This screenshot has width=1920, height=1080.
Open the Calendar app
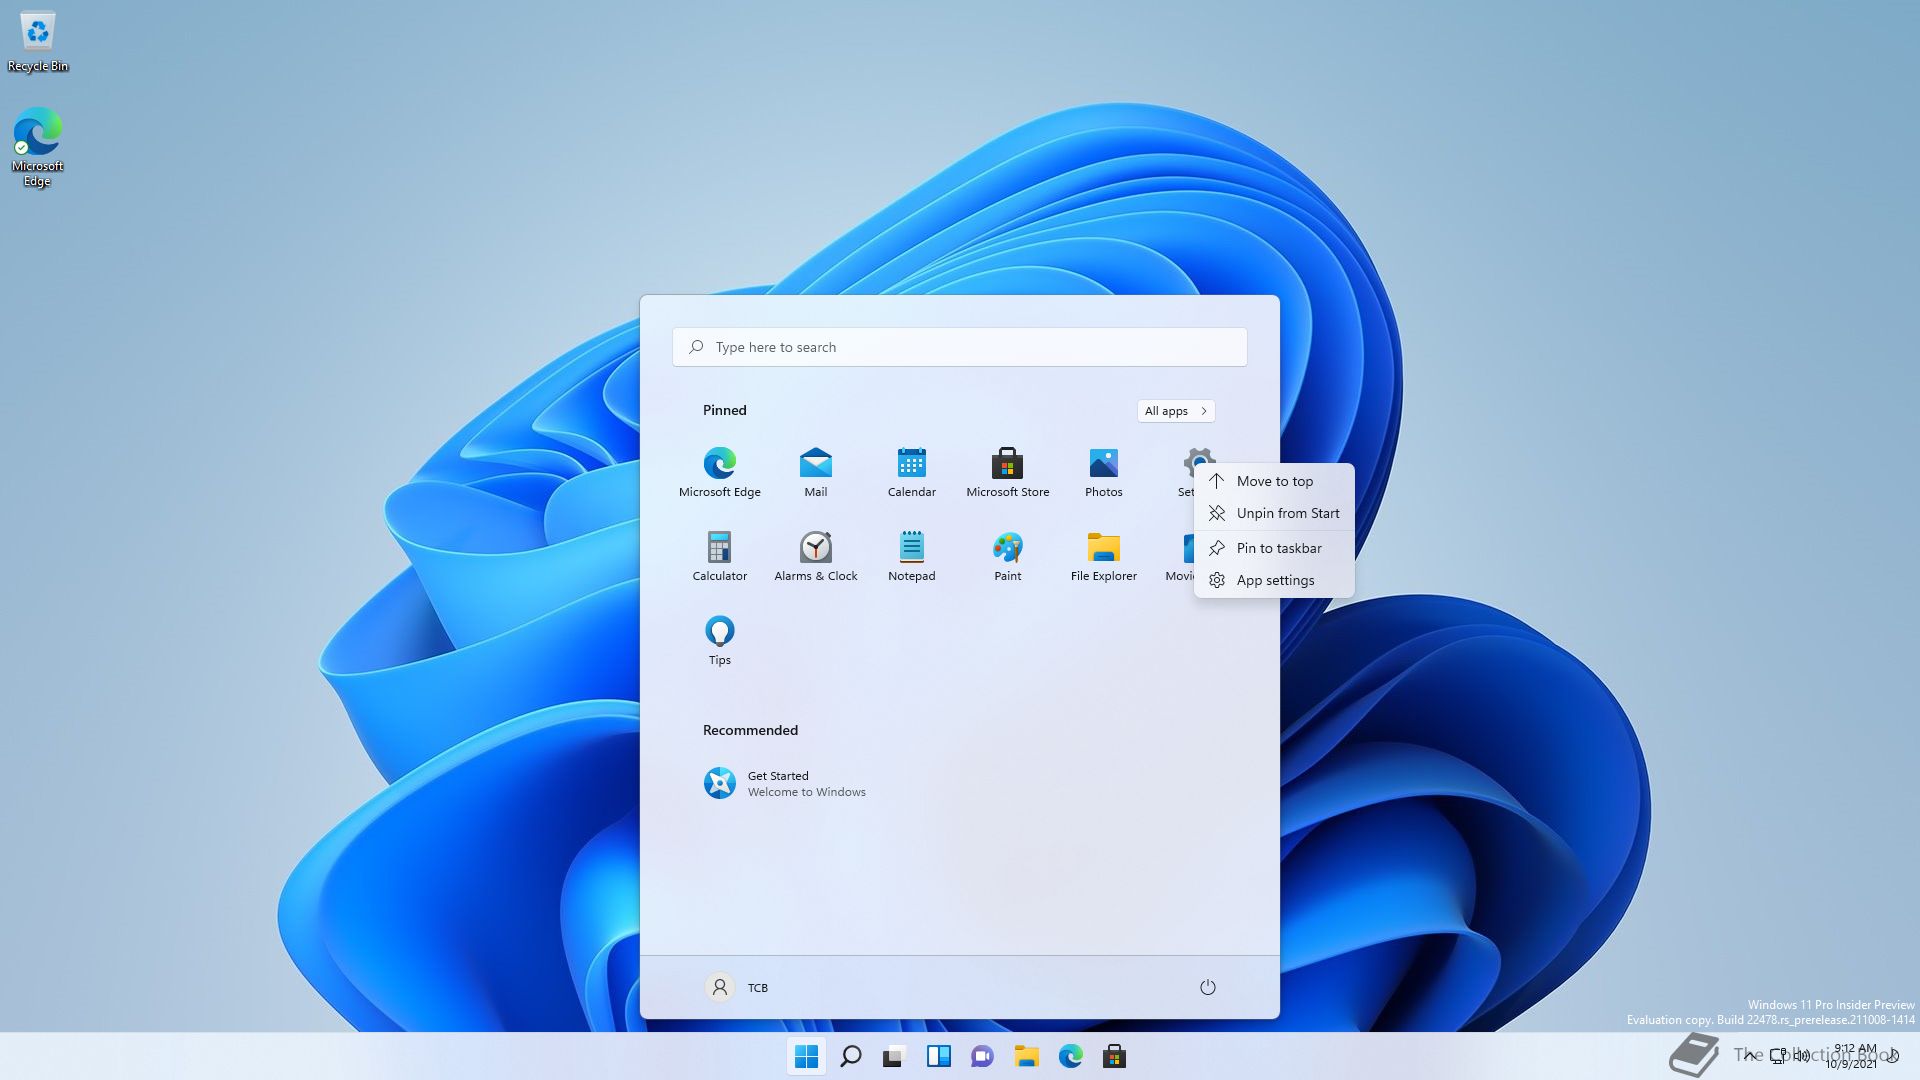912,471
